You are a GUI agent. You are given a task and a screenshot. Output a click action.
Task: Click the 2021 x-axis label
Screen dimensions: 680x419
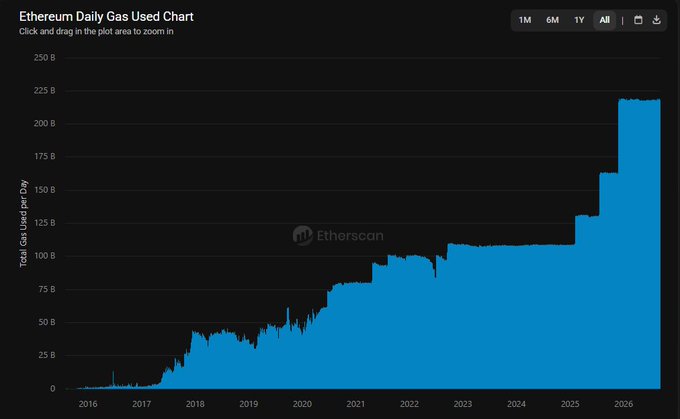coord(356,404)
